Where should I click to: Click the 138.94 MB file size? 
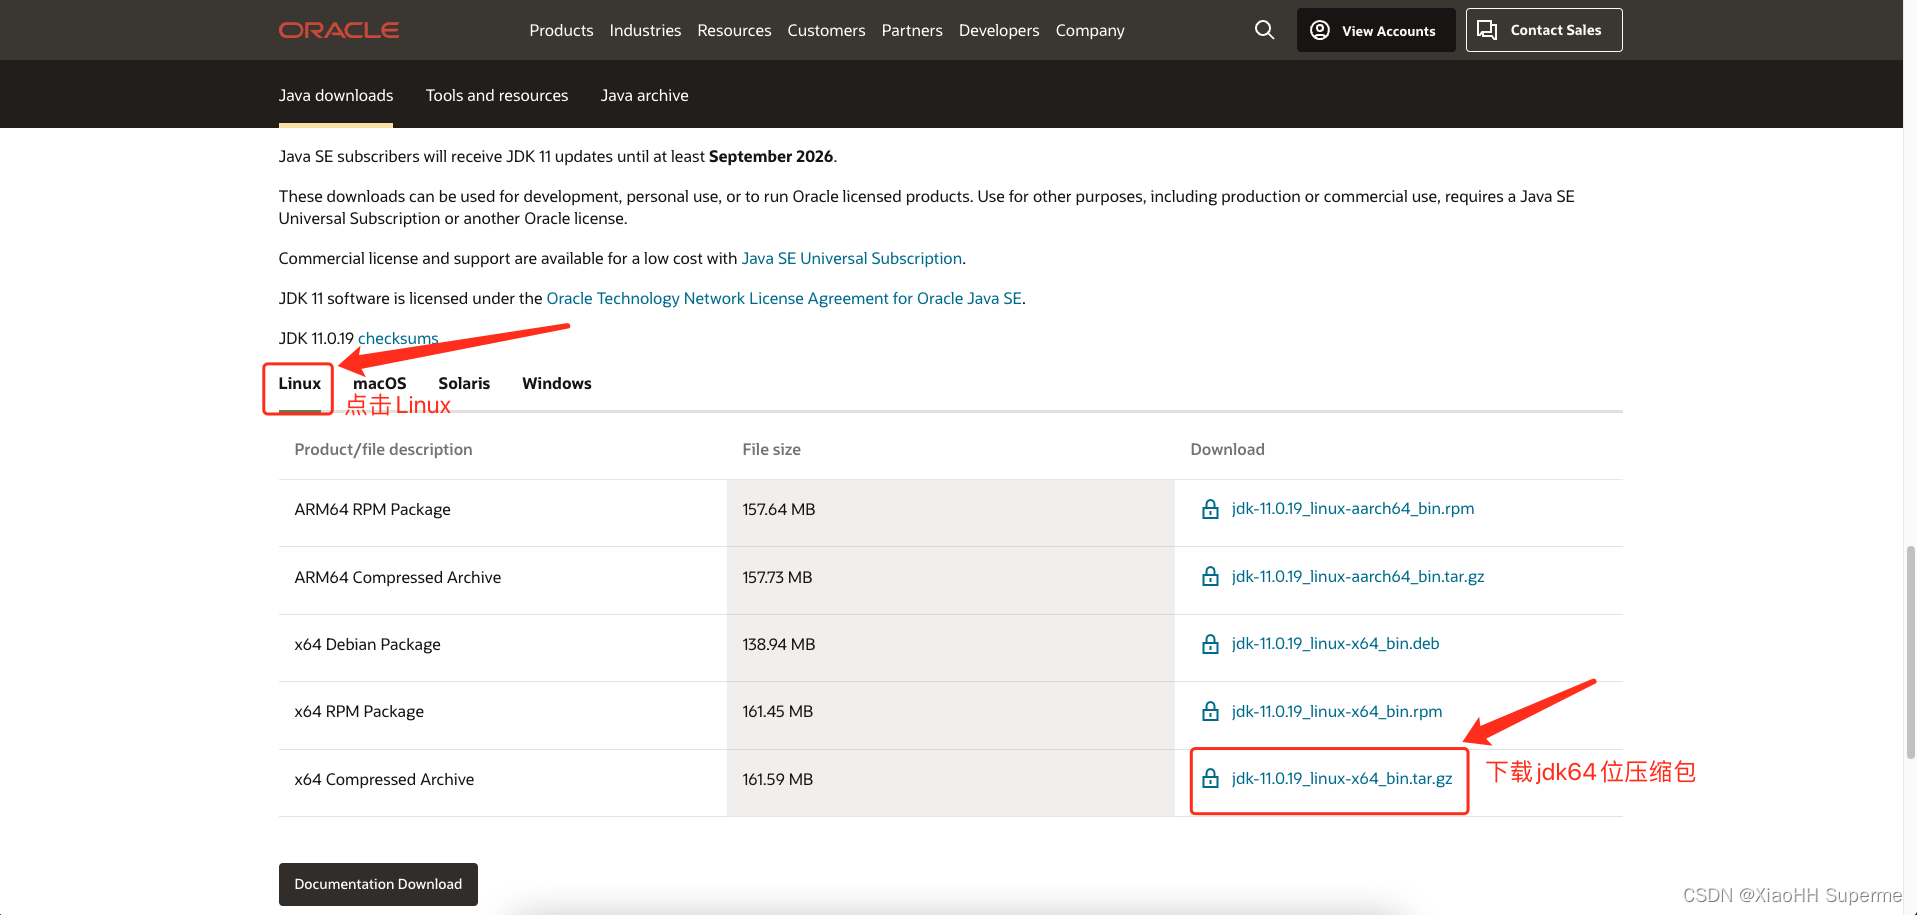point(779,645)
